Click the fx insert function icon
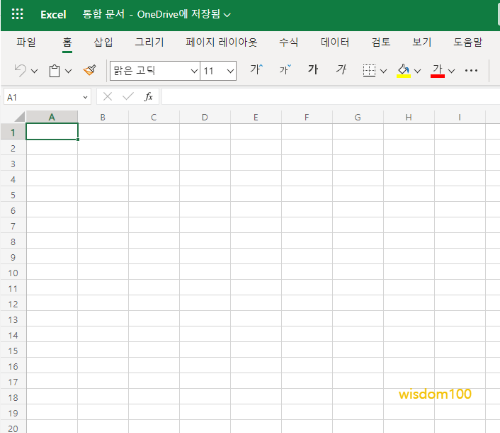 pos(149,97)
